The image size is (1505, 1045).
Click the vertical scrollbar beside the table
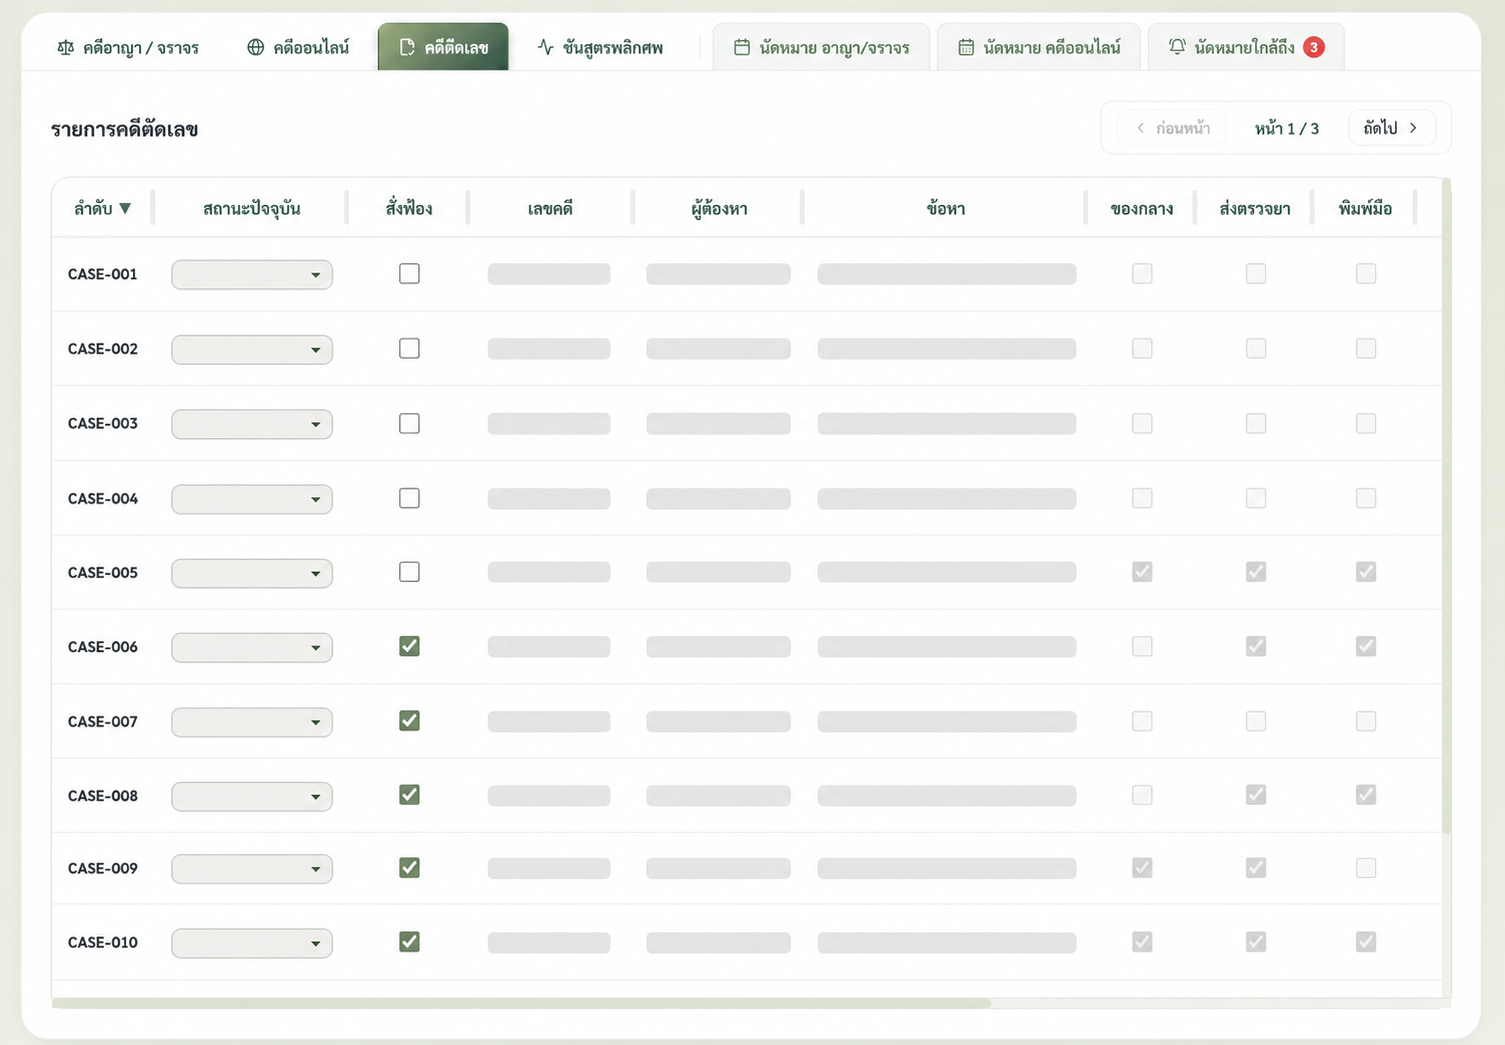point(1446,505)
